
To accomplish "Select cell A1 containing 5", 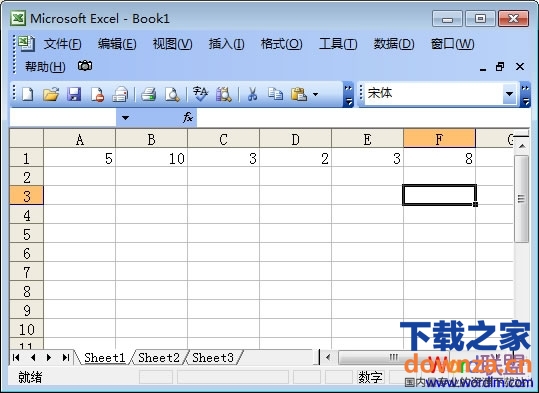I will pyautogui.click(x=79, y=158).
